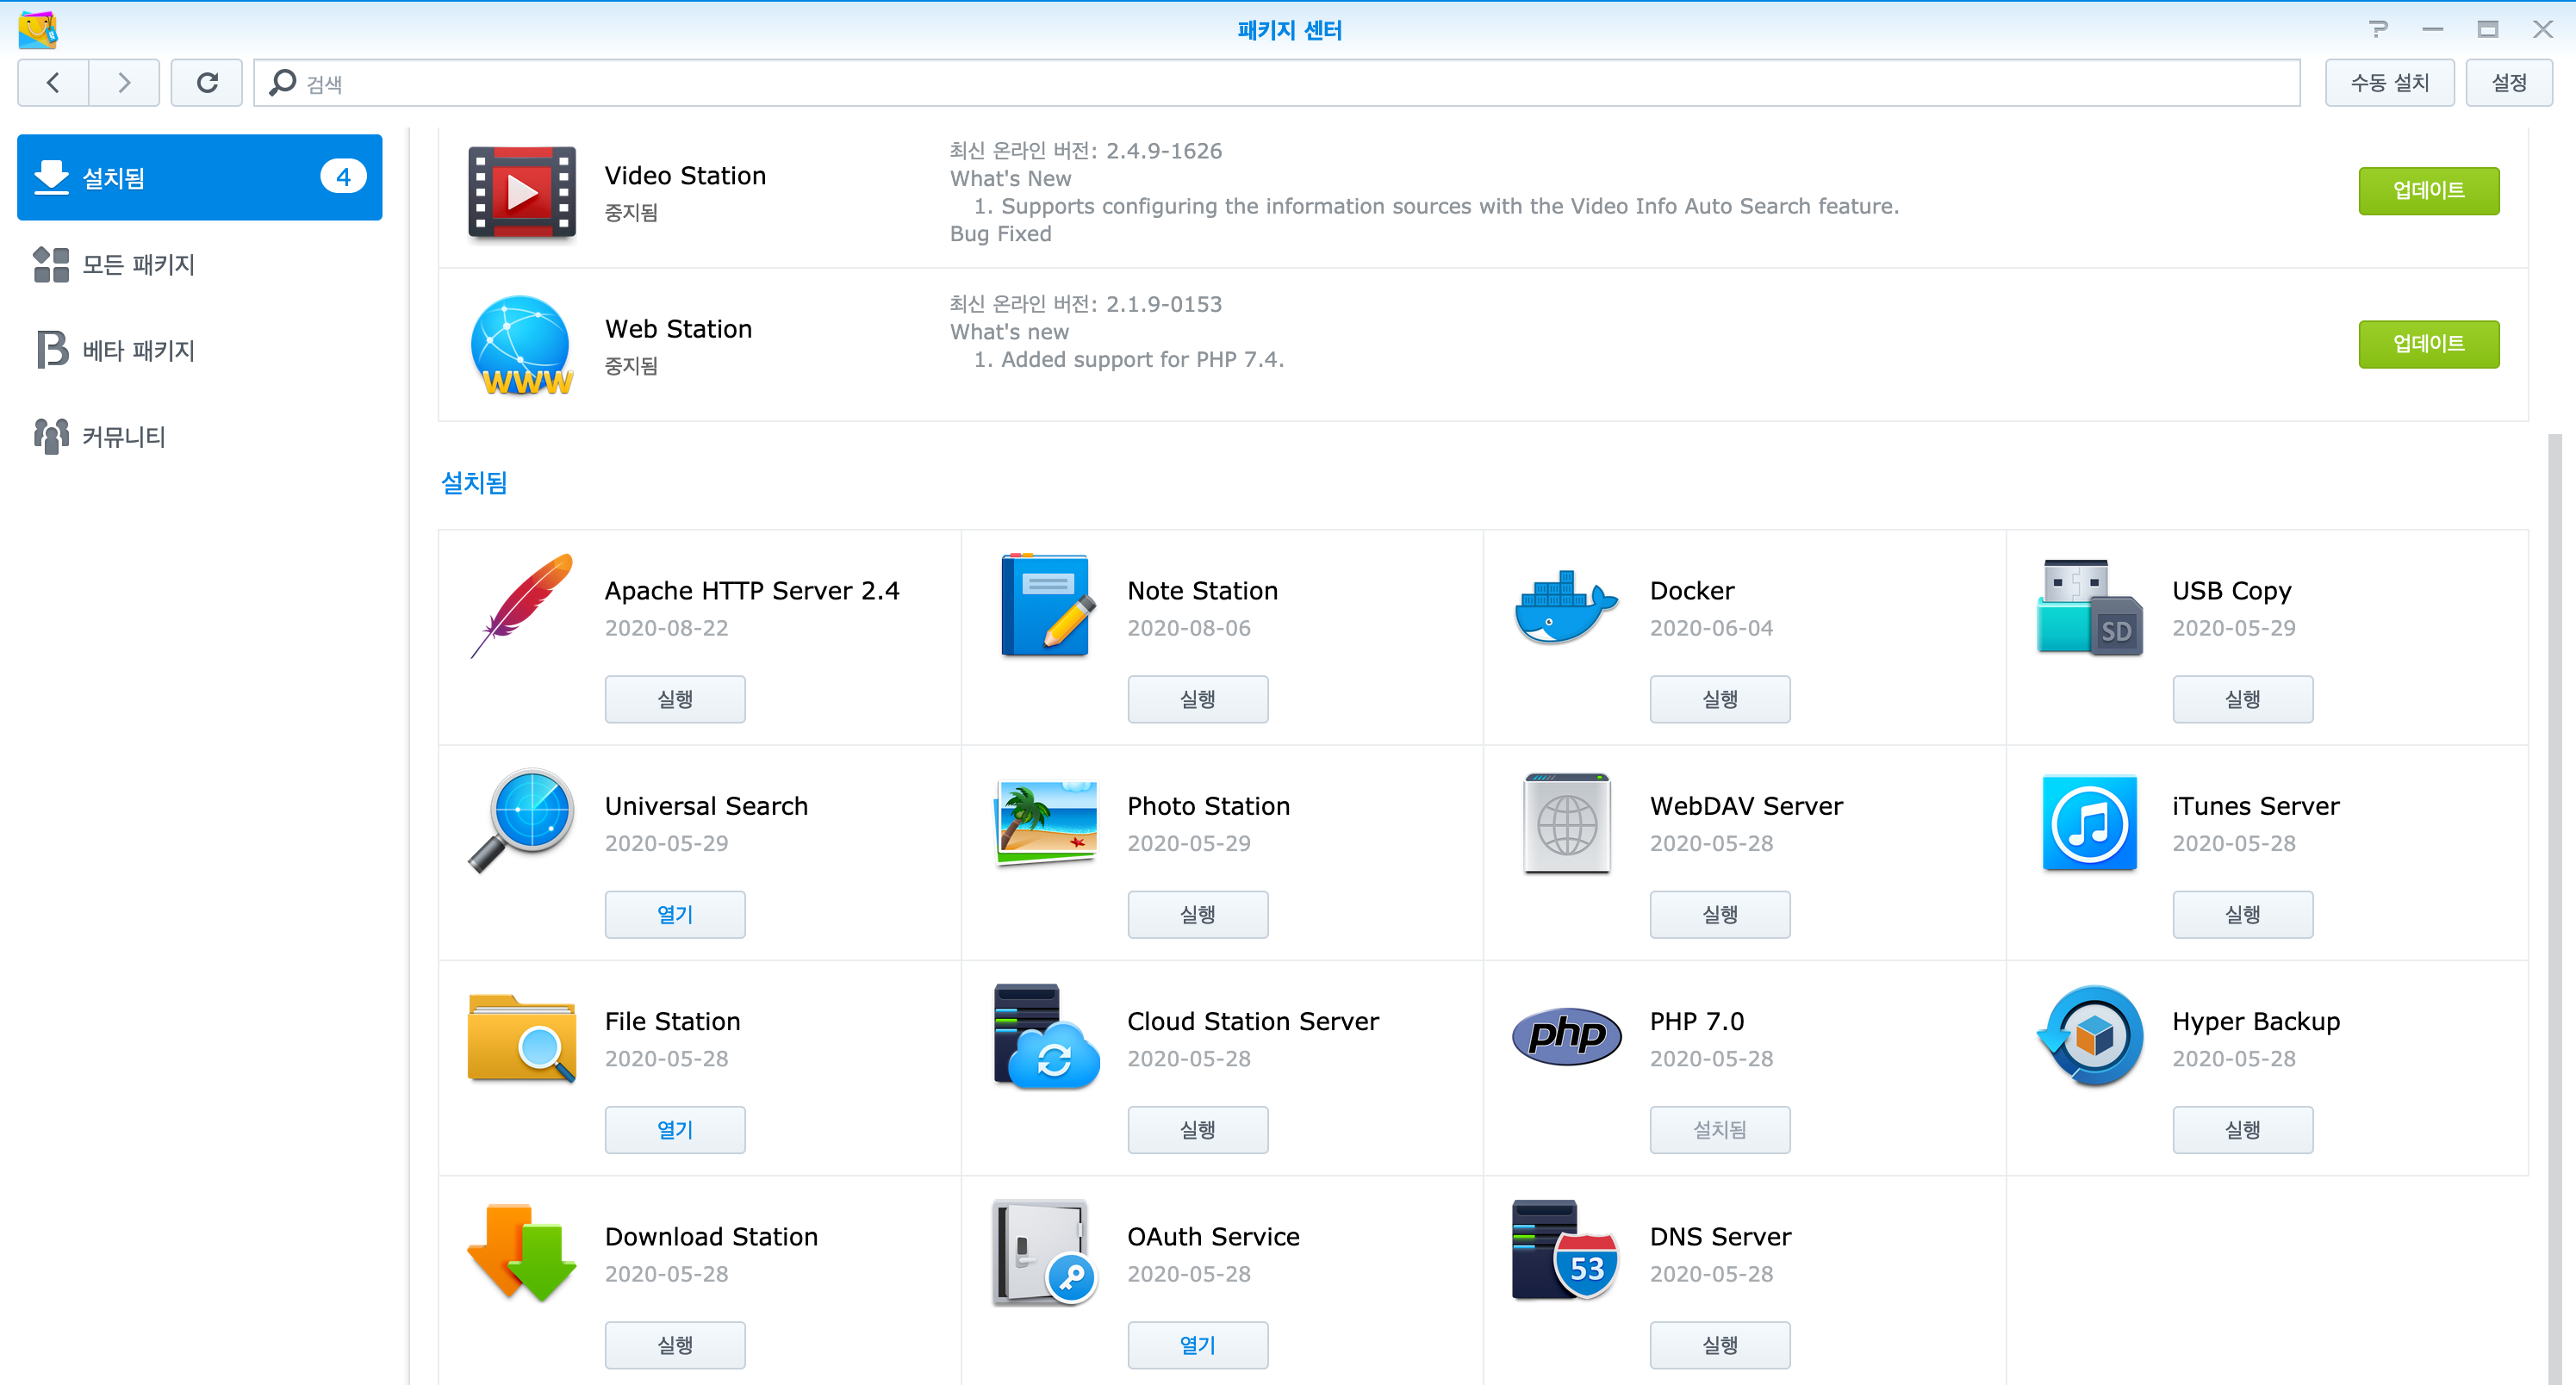Click the iTunes Server music icon

point(2089,822)
